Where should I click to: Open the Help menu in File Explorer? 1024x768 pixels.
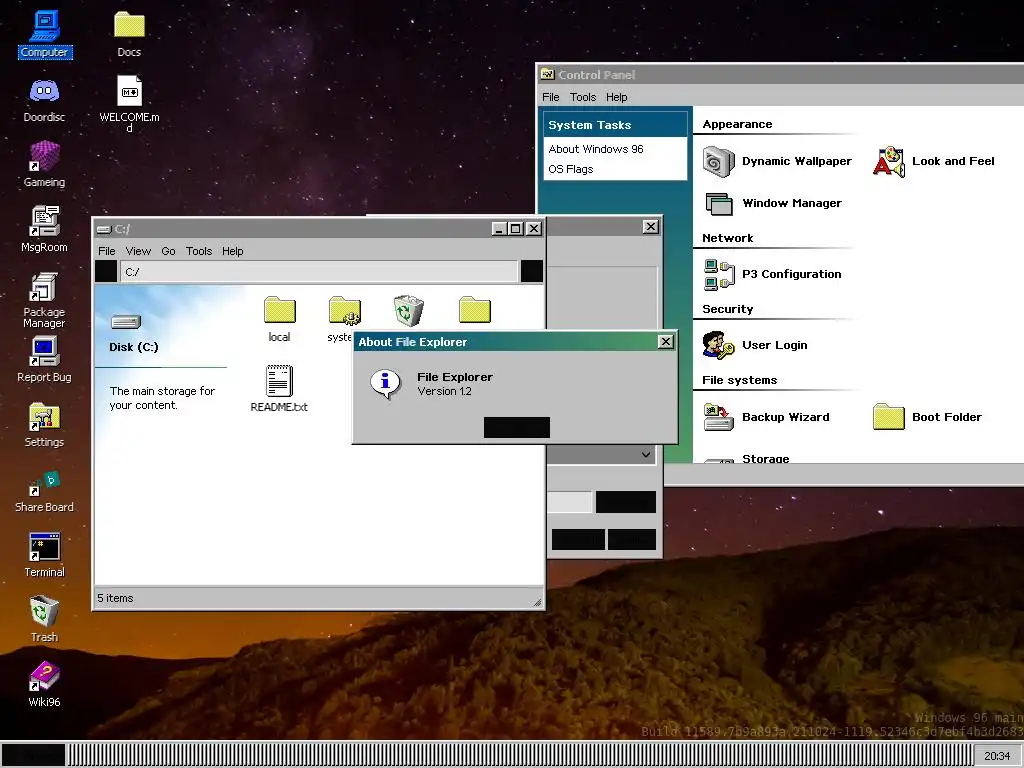point(232,251)
